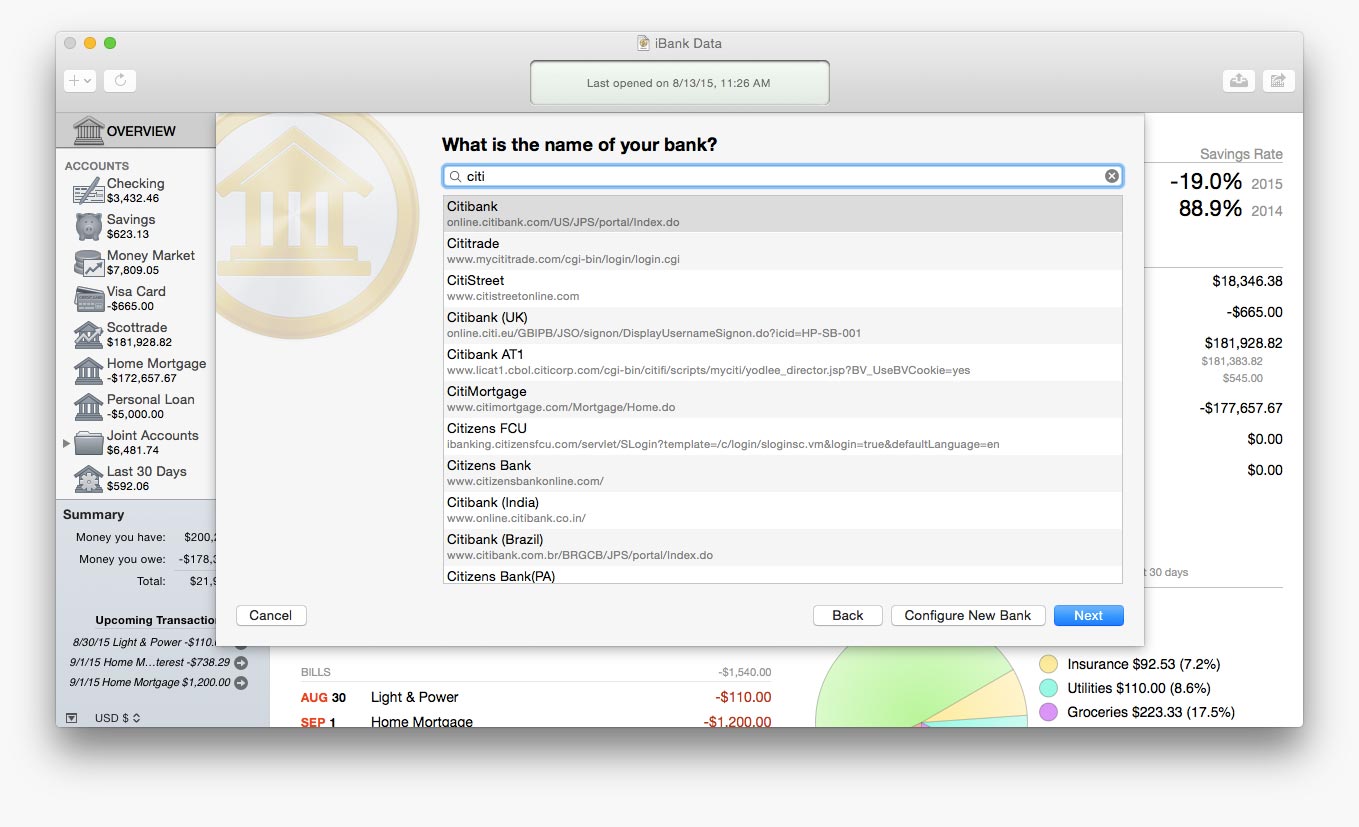Click the export/share toolbar icon
Screen dimensions: 1359x827
[1278, 81]
